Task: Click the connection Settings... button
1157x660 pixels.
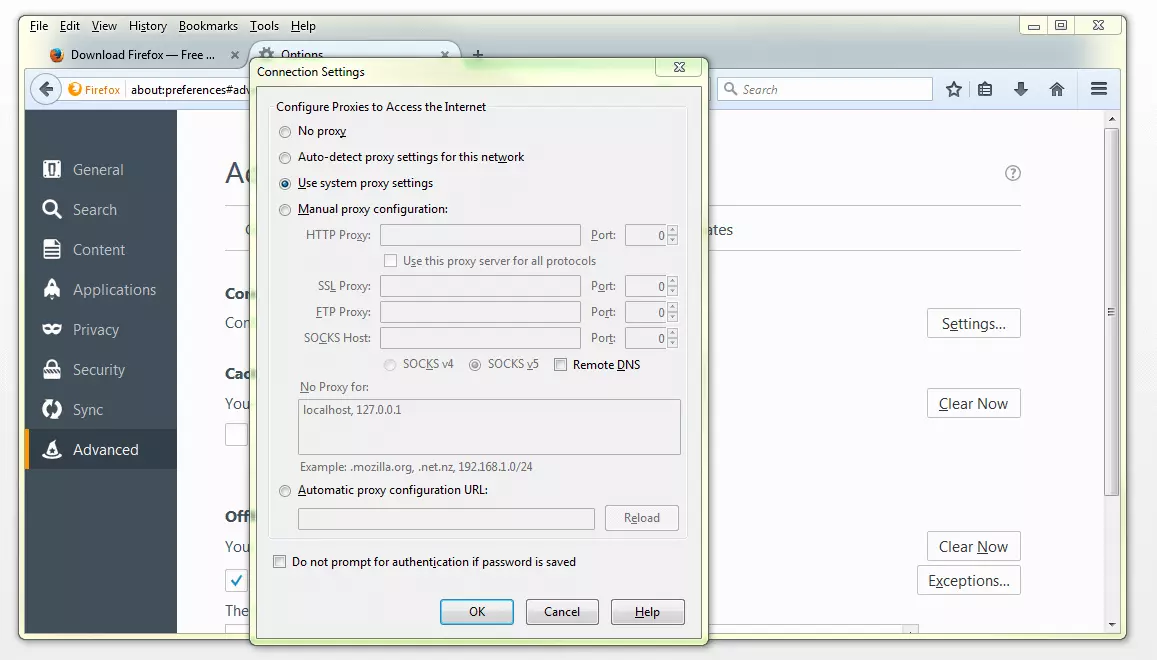Action: tap(973, 323)
